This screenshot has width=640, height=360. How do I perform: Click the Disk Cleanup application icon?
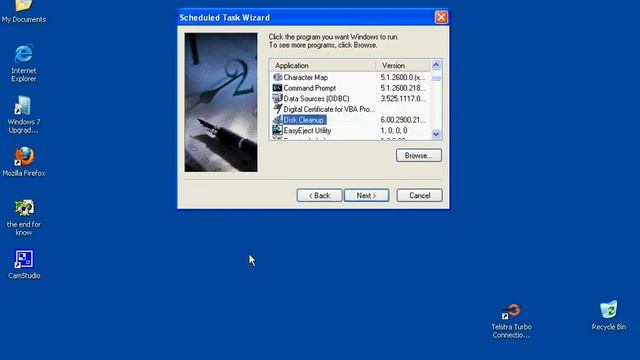[x=278, y=120]
